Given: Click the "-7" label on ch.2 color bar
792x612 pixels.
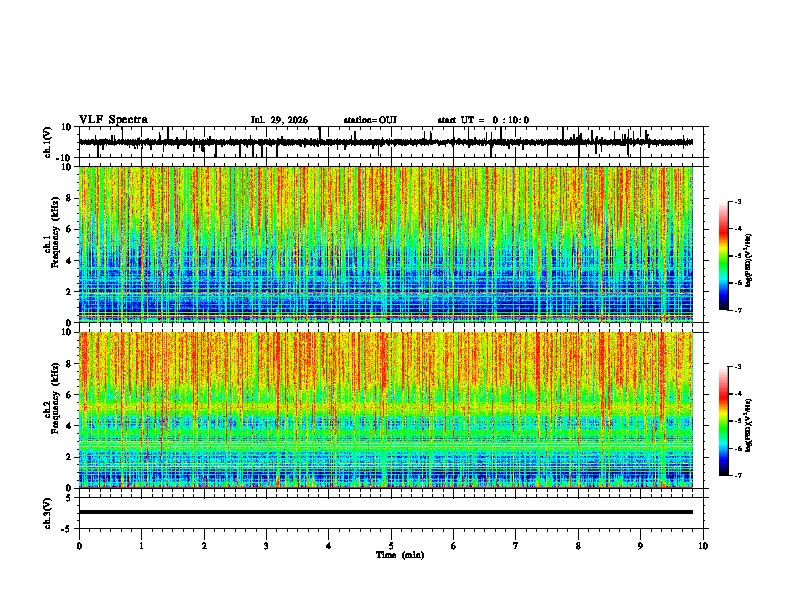Looking at the screenshot, I should (738, 476).
